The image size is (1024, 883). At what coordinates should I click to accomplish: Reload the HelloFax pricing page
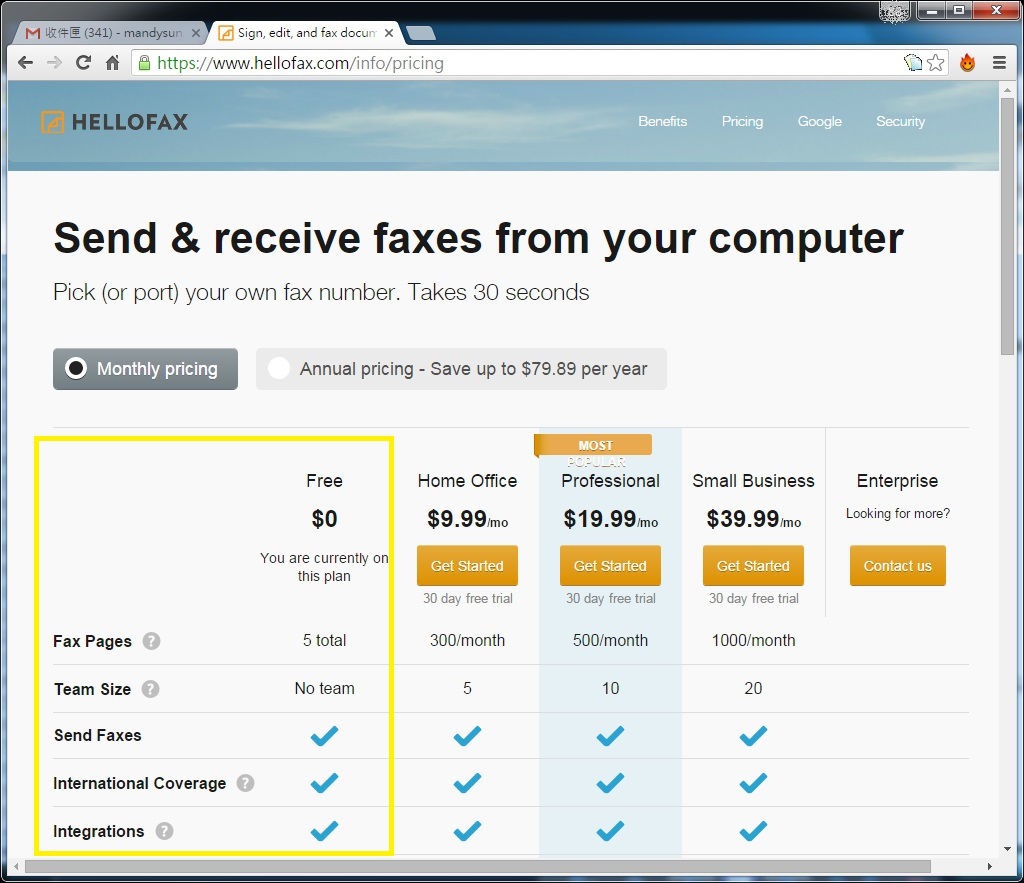click(x=83, y=63)
